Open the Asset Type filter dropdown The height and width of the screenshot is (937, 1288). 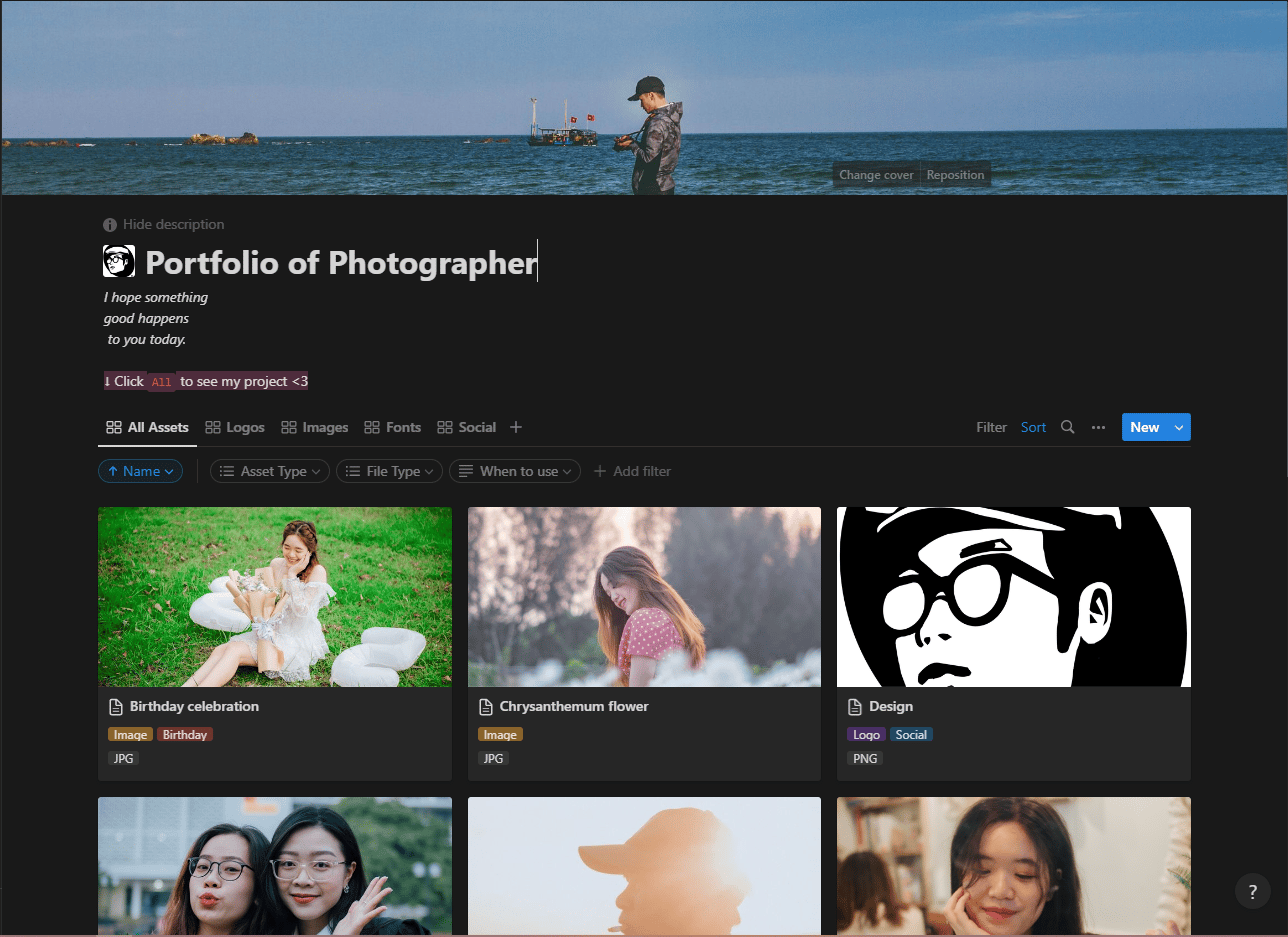coord(269,471)
